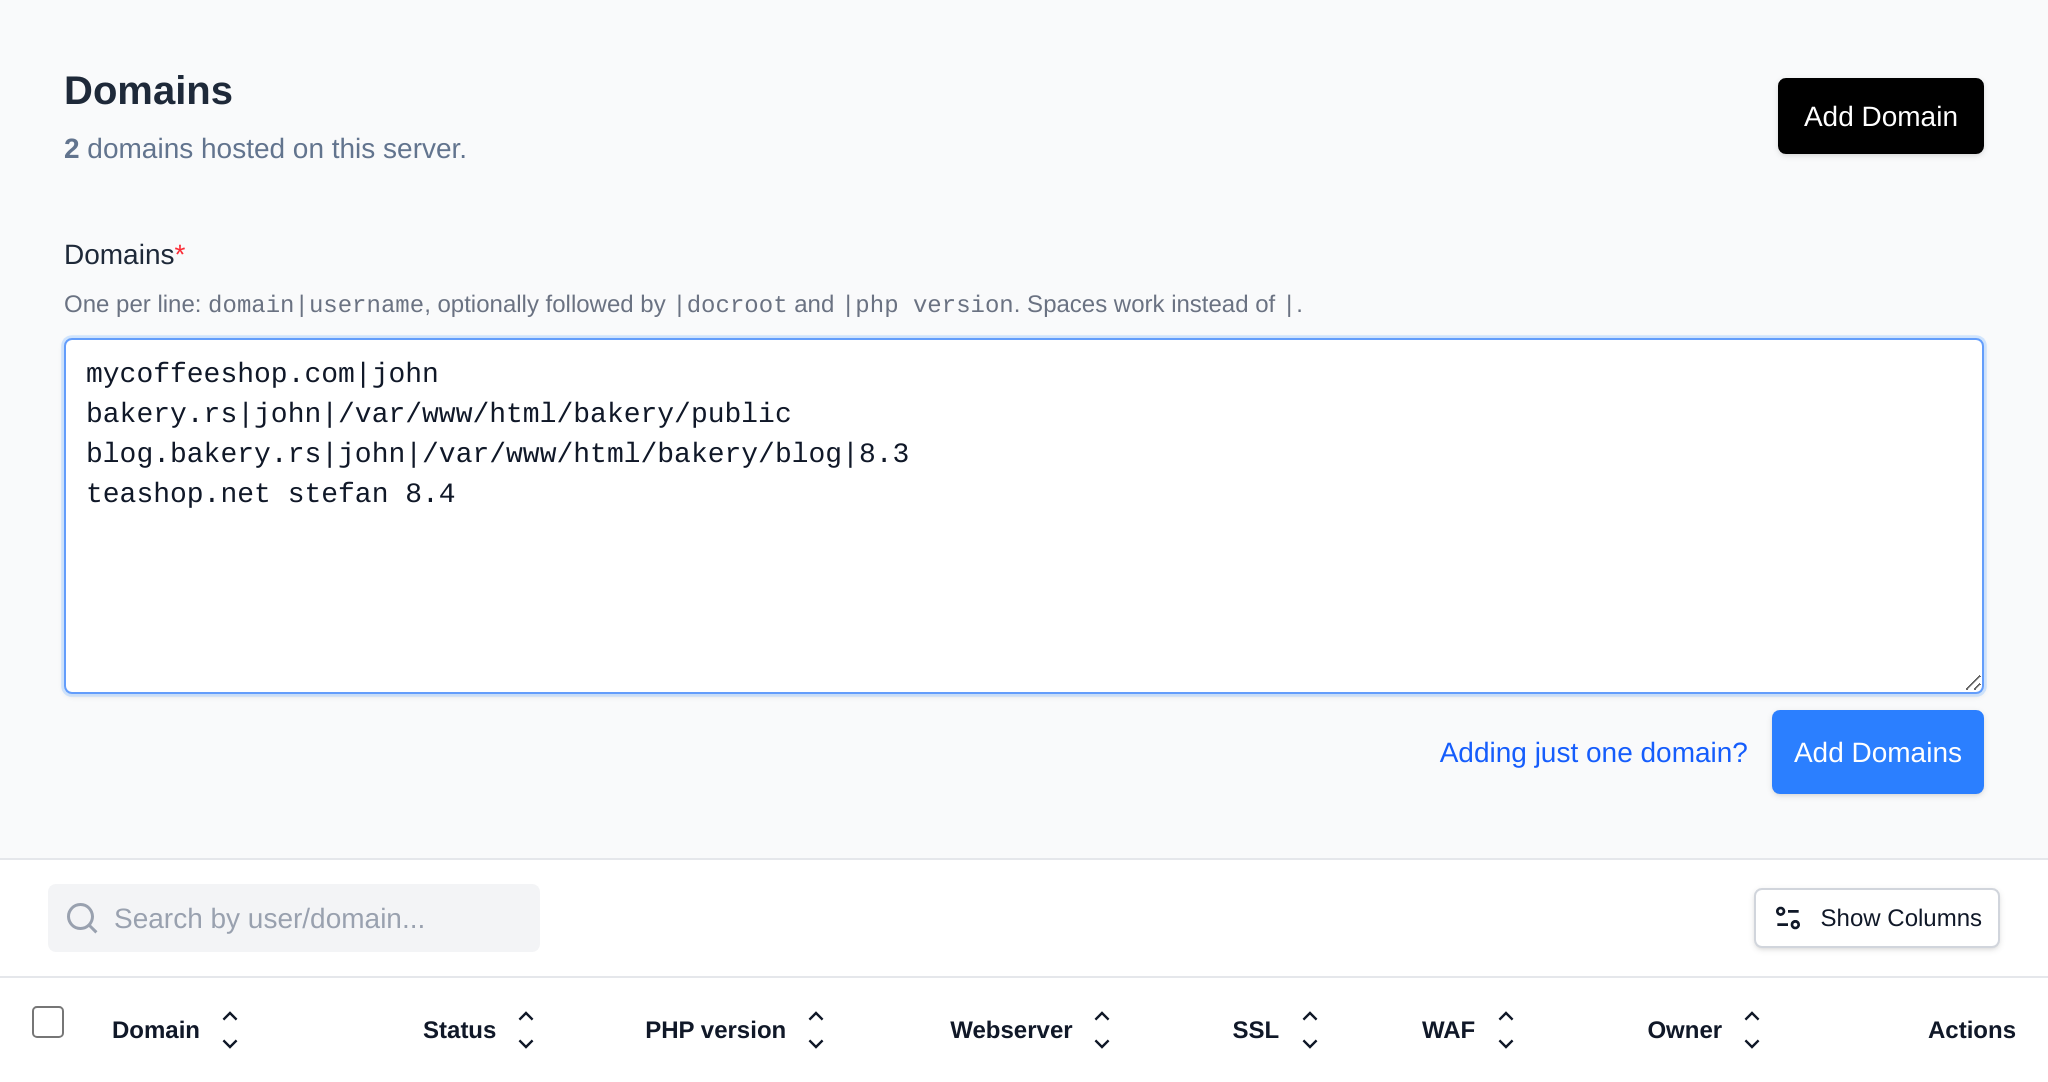Sort table by WAF column arrows

pos(1506,1030)
